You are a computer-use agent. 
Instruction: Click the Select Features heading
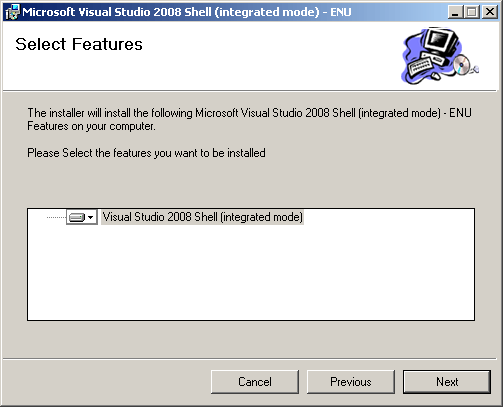coord(79,44)
